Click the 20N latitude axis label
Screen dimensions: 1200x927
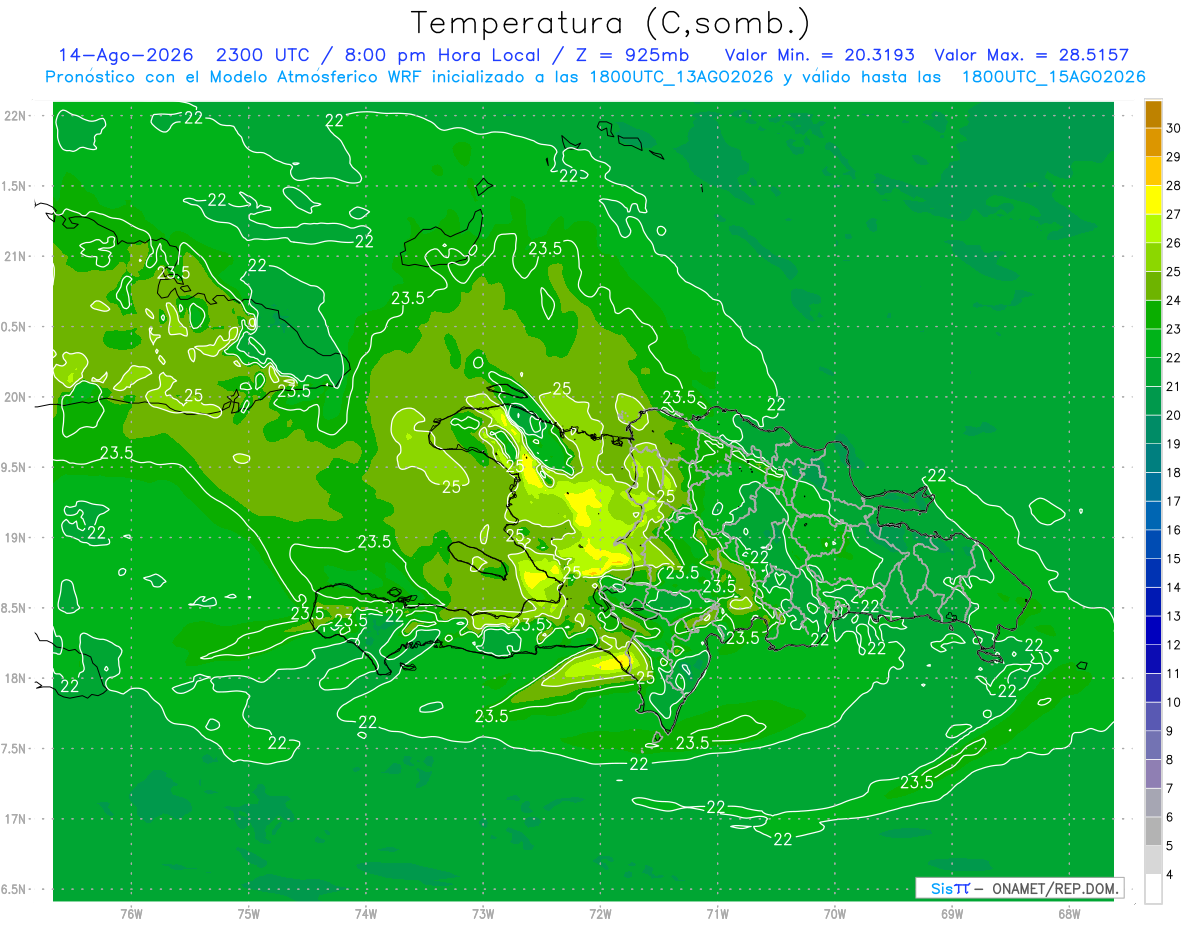[x=16, y=397]
